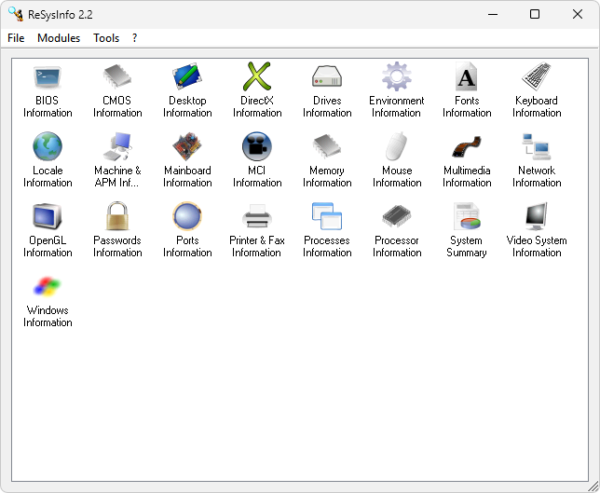Click the ? help menu
Screen dimensions: 600x493
[x=135, y=38]
